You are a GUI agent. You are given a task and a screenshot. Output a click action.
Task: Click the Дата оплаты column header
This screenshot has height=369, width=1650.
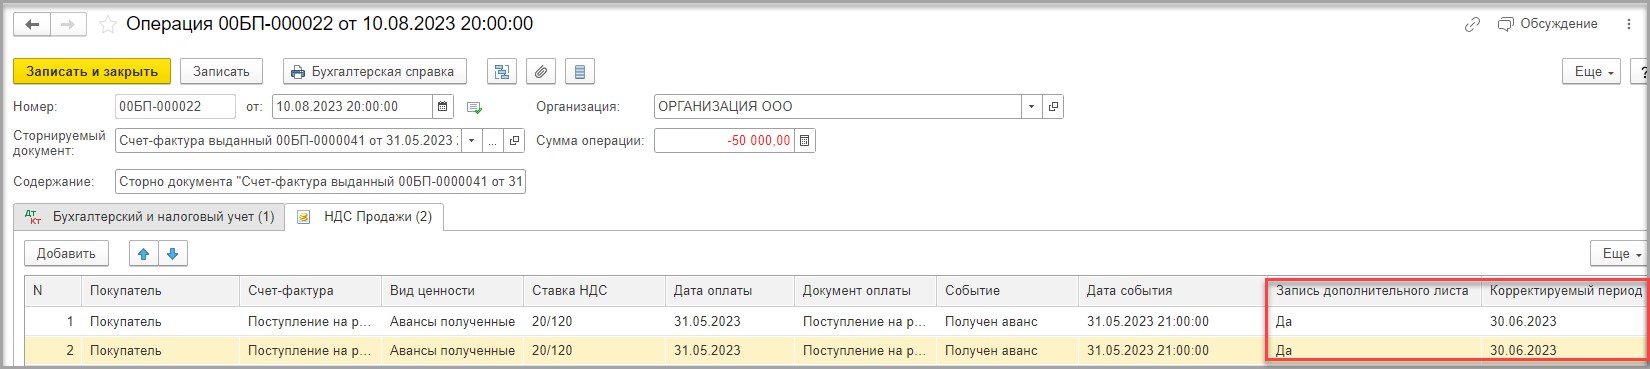click(730, 291)
